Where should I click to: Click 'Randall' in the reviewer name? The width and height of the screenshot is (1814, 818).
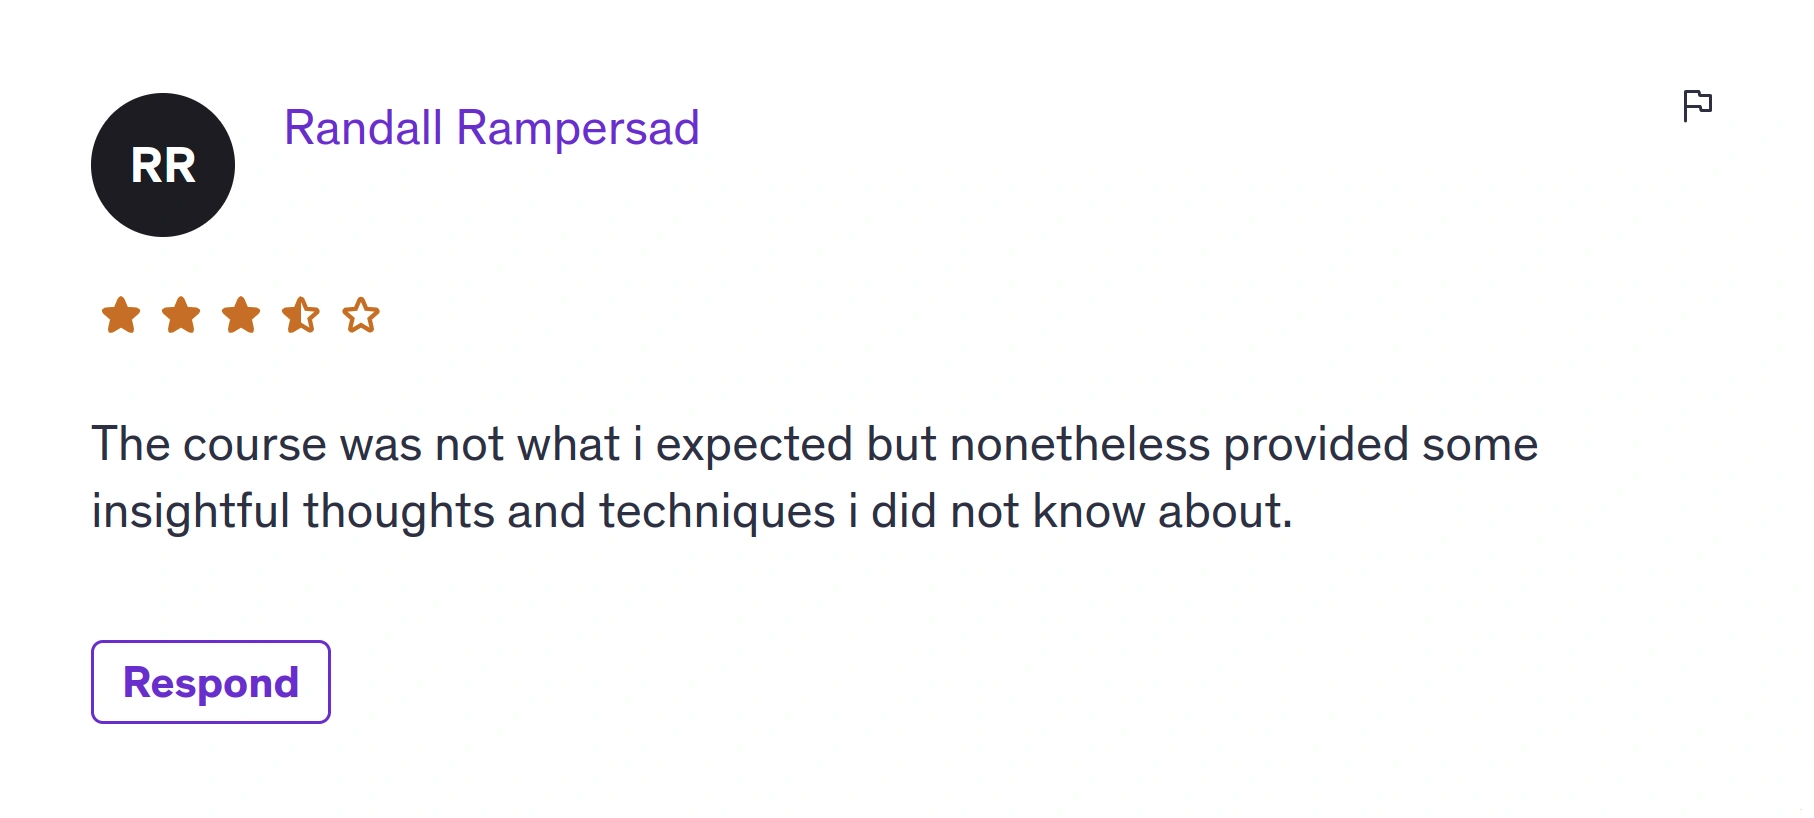point(363,128)
